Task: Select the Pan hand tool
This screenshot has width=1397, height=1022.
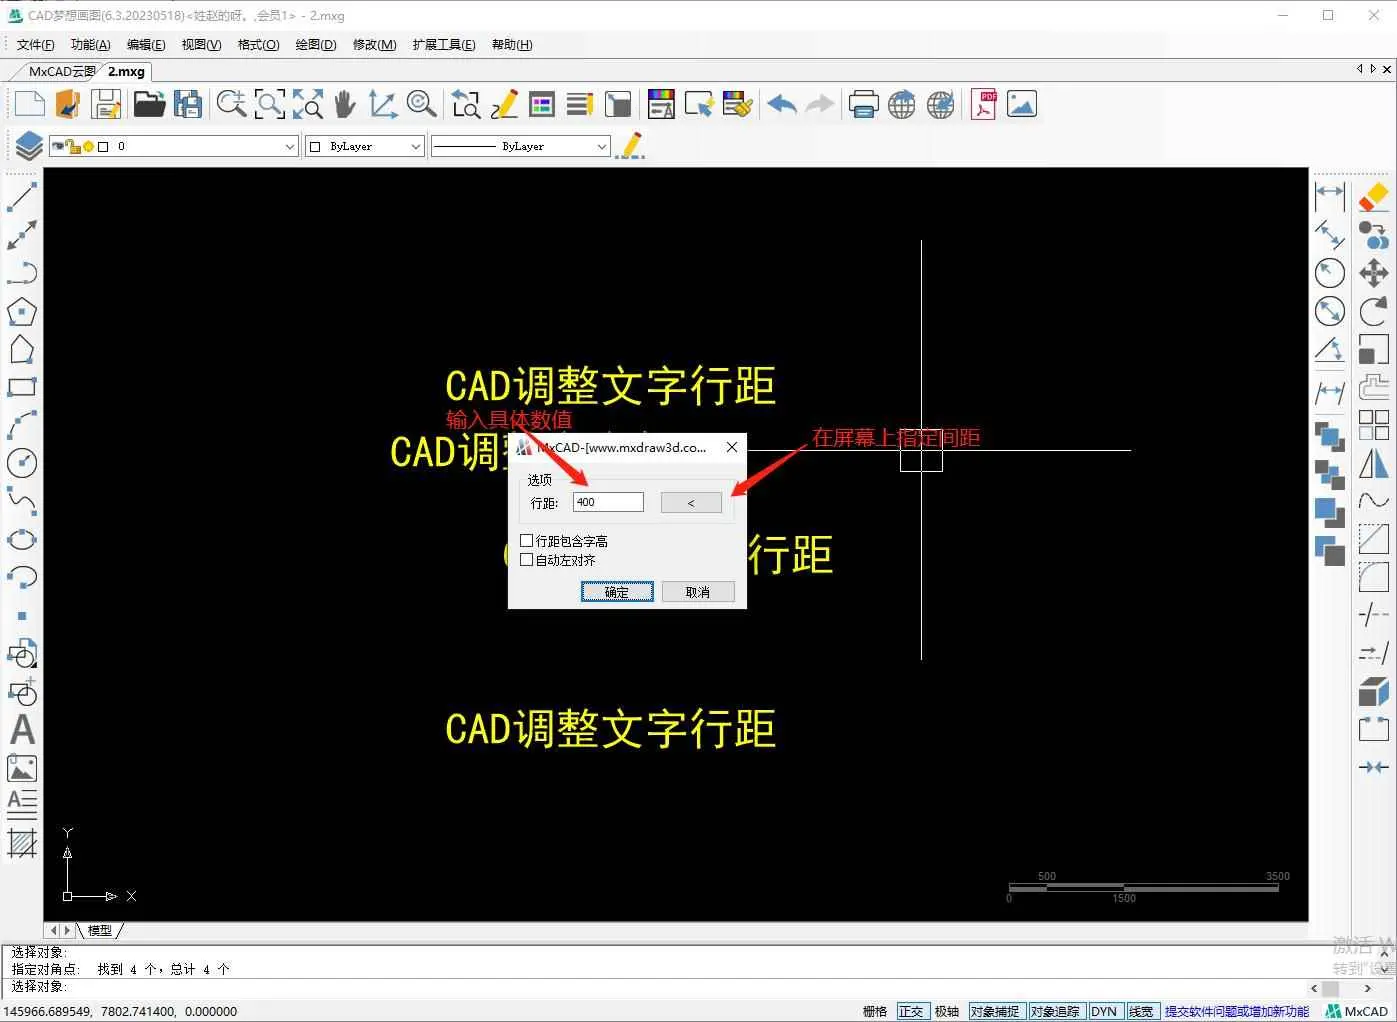Action: pyautogui.click(x=345, y=105)
